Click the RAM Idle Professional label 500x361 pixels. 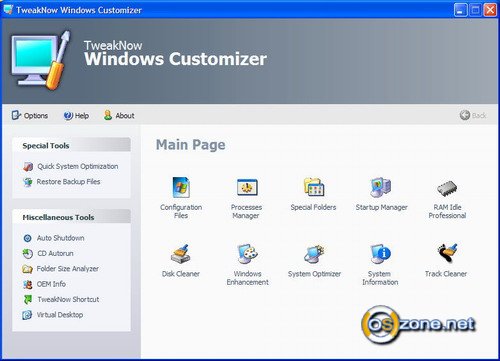pos(447,211)
